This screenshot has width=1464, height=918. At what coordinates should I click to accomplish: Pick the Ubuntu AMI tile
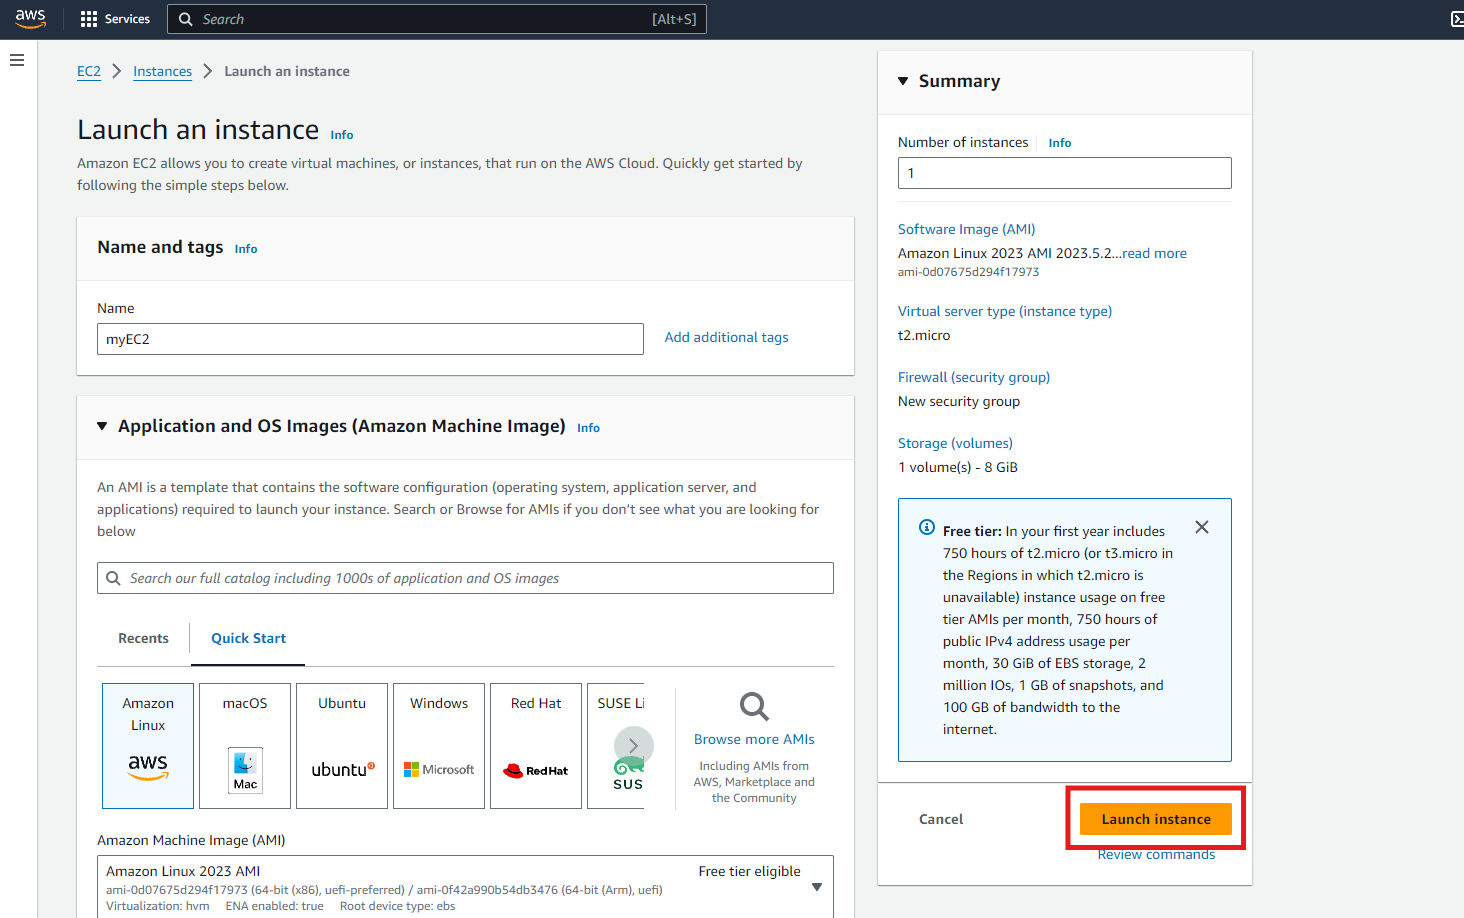(x=342, y=746)
